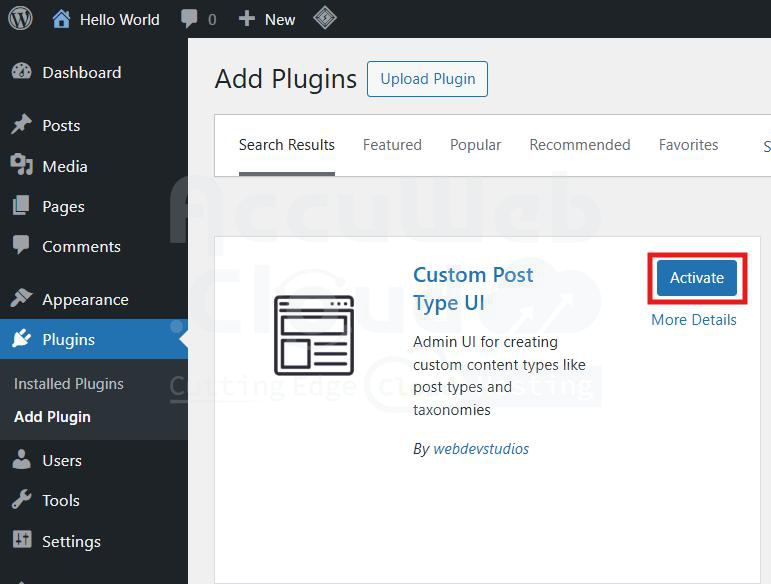This screenshot has height=584, width=771.
Task: Click the New content plus button
Action: 267,19
